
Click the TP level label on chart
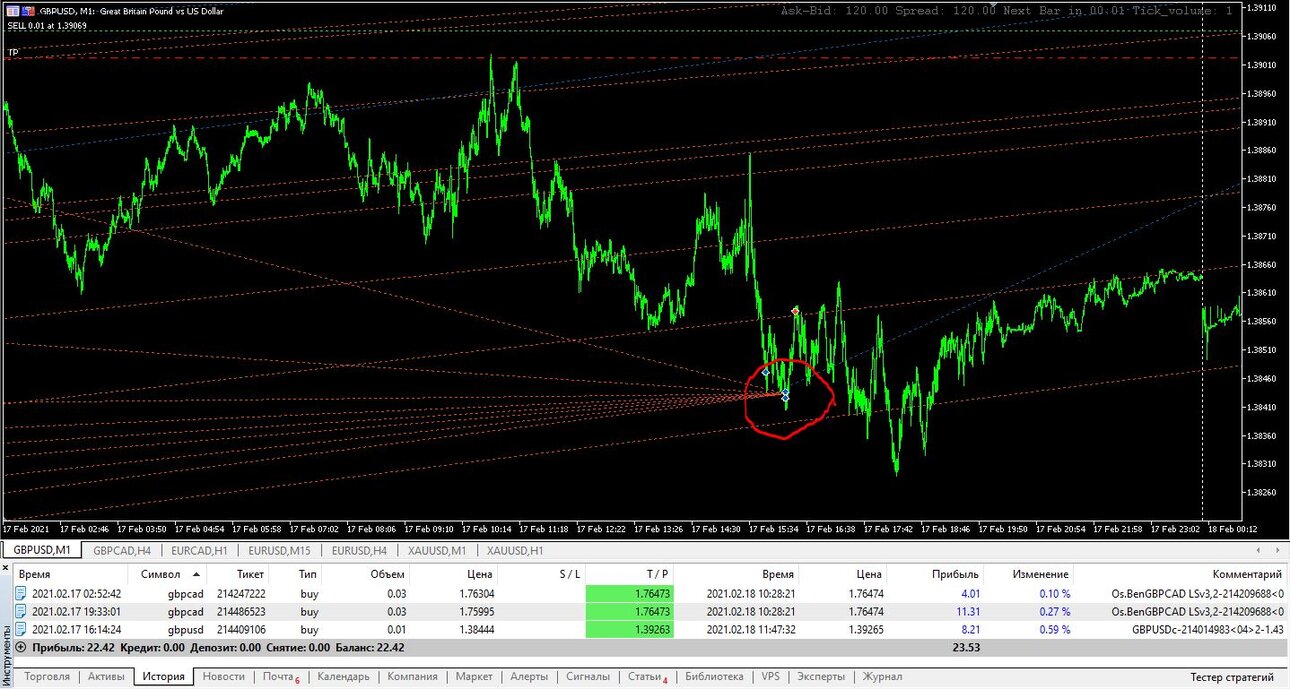(13, 52)
